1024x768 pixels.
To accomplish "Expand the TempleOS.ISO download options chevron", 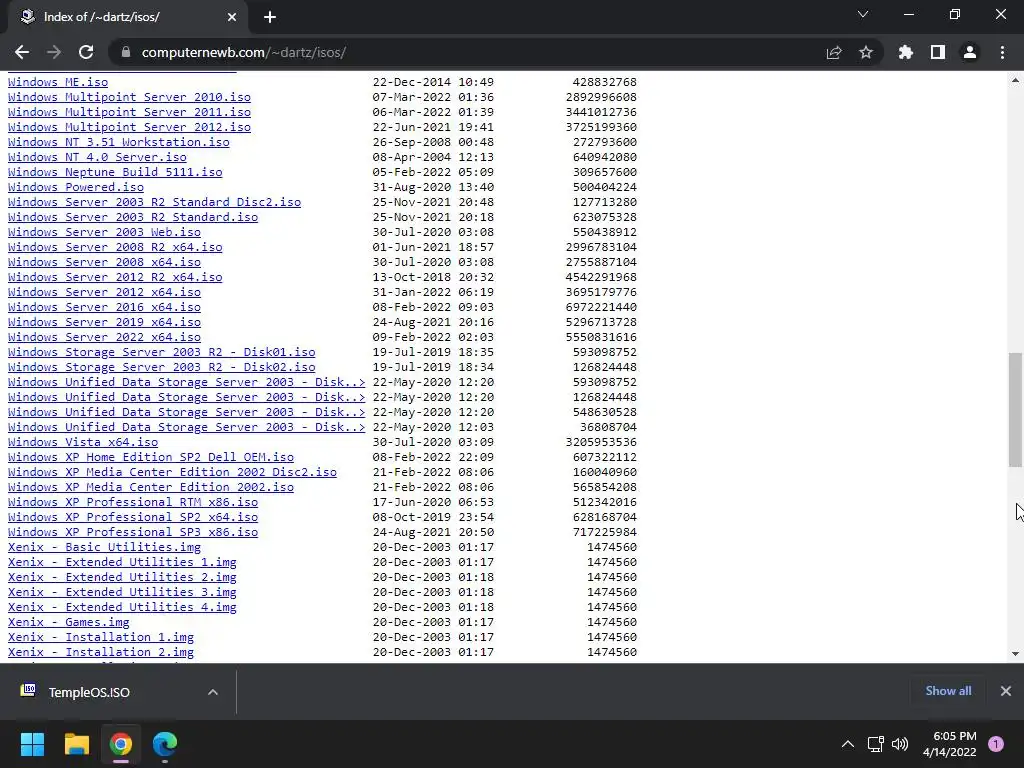I will pos(213,692).
